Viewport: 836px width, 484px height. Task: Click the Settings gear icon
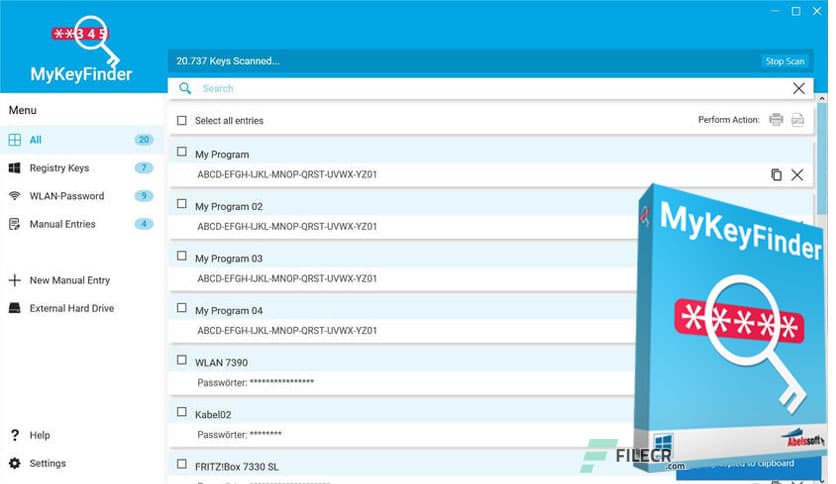[x=15, y=463]
